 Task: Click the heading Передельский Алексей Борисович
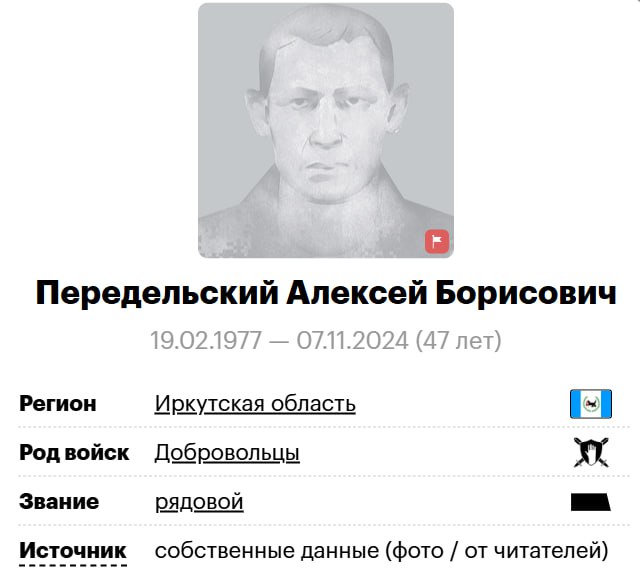click(326, 293)
